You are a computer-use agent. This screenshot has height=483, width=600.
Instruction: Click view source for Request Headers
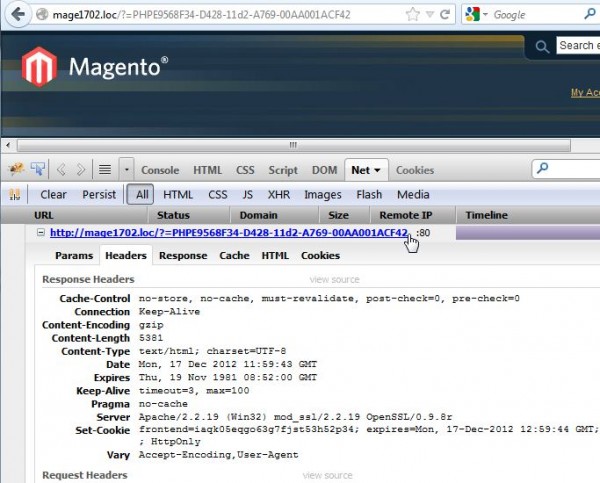pyautogui.click(x=328, y=476)
